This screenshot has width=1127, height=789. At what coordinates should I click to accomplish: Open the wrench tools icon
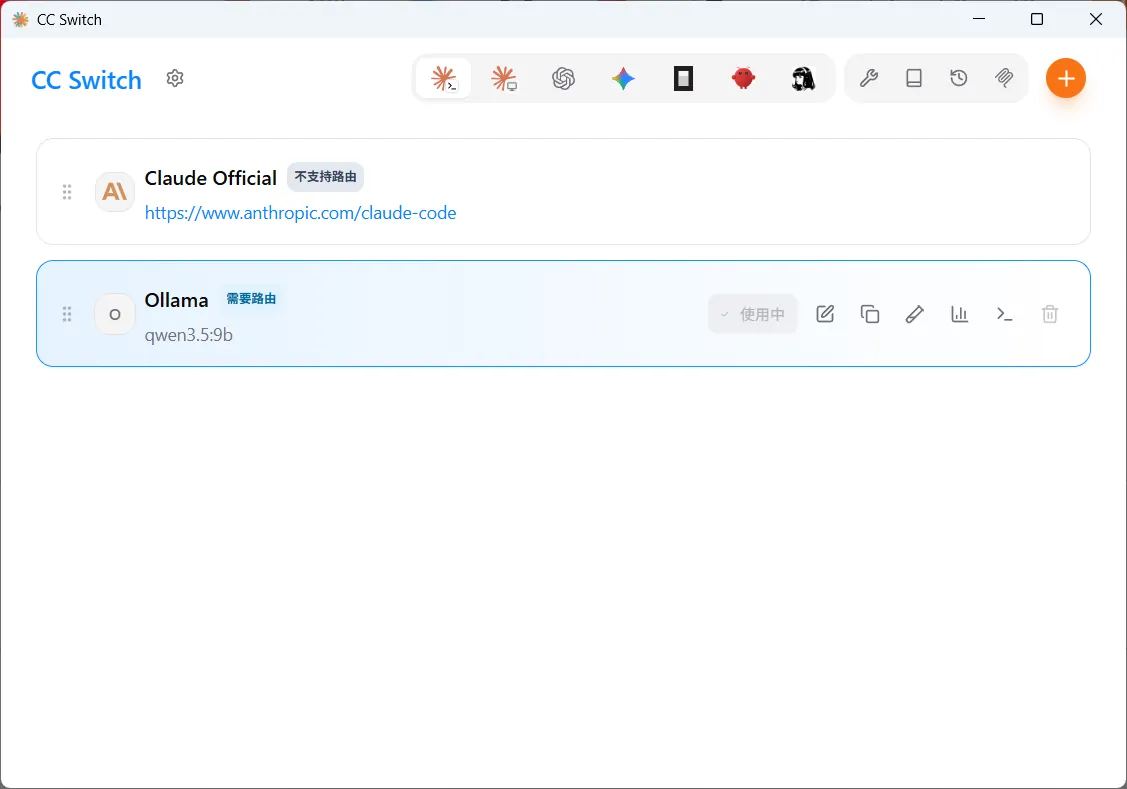pos(869,78)
